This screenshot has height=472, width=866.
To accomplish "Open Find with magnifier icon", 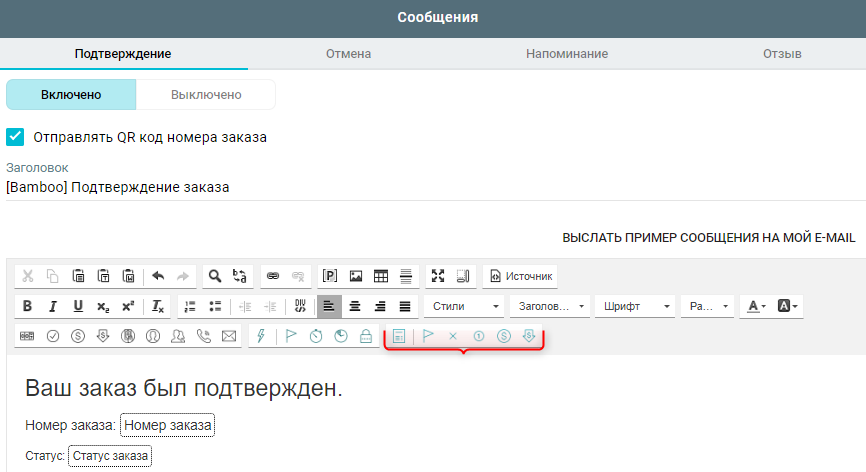I will [x=214, y=276].
